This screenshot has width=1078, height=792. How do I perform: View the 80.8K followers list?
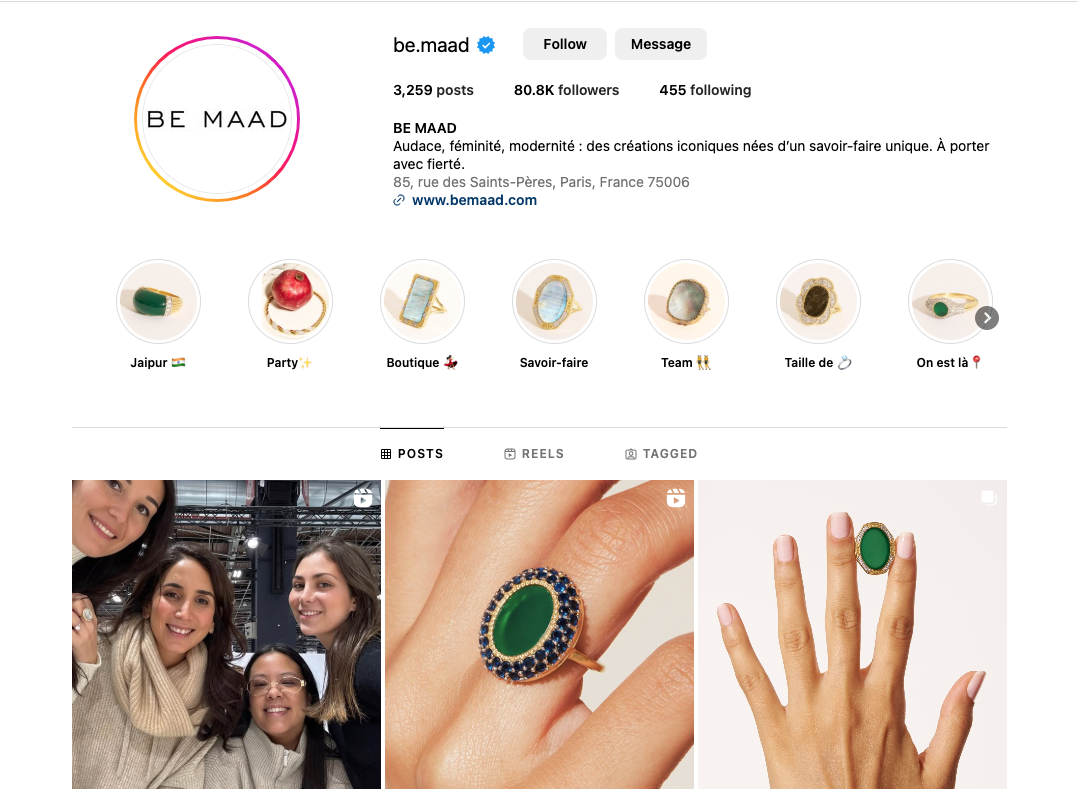(566, 90)
